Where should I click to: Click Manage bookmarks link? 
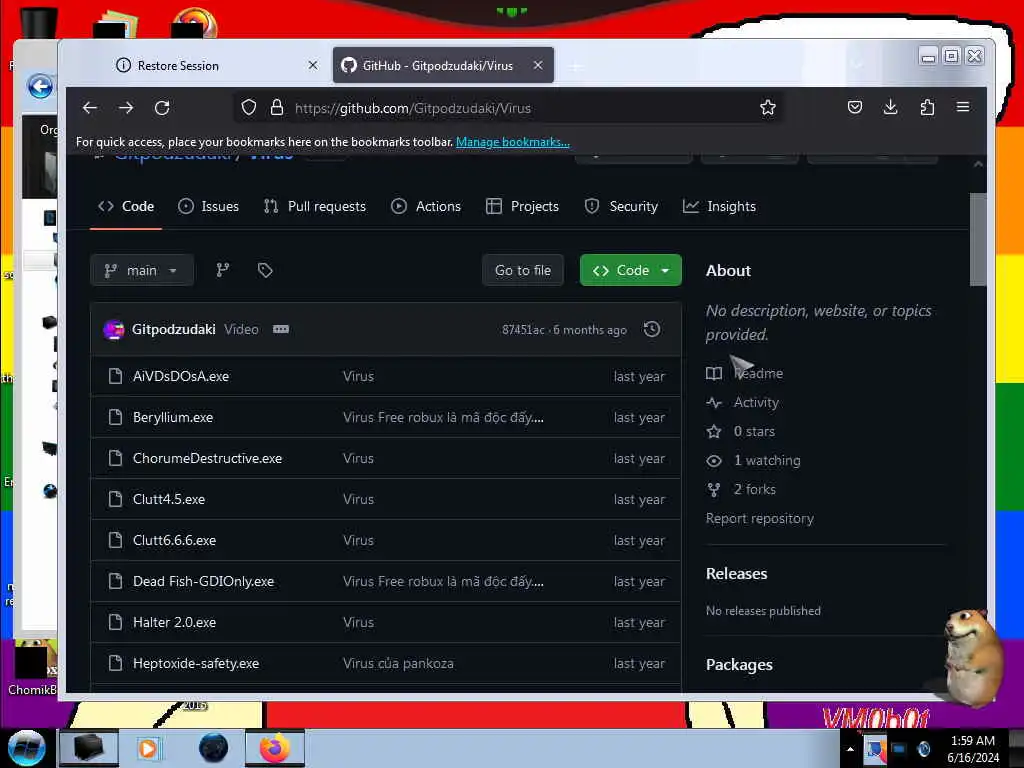[513, 142]
